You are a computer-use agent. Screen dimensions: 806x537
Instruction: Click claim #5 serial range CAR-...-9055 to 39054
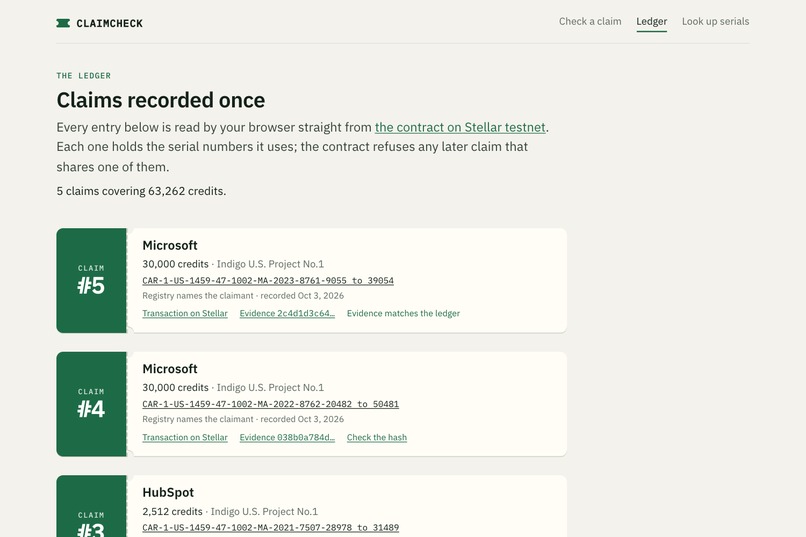pyautogui.click(x=268, y=281)
